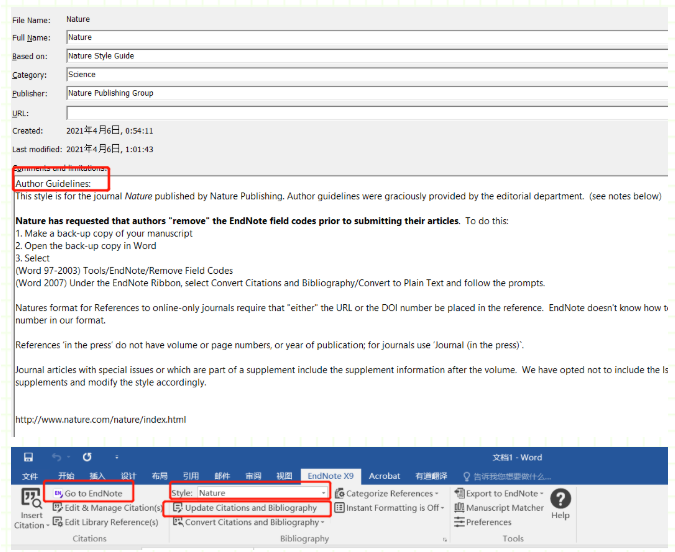The image size is (675, 552).
Task: Open Categorize References menu
Action: pyautogui.click(x=387, y=493)
